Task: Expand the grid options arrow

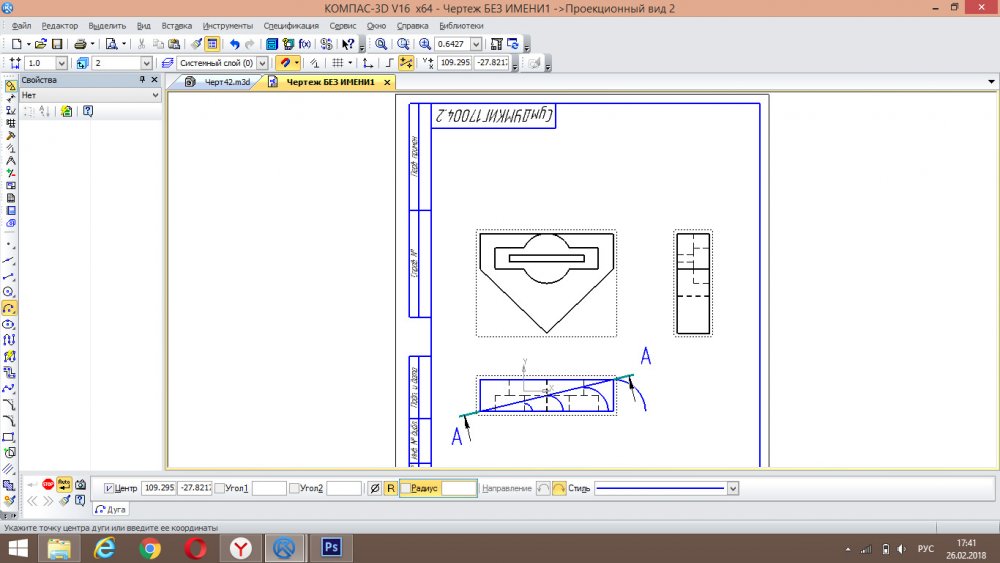Action: 349,62
